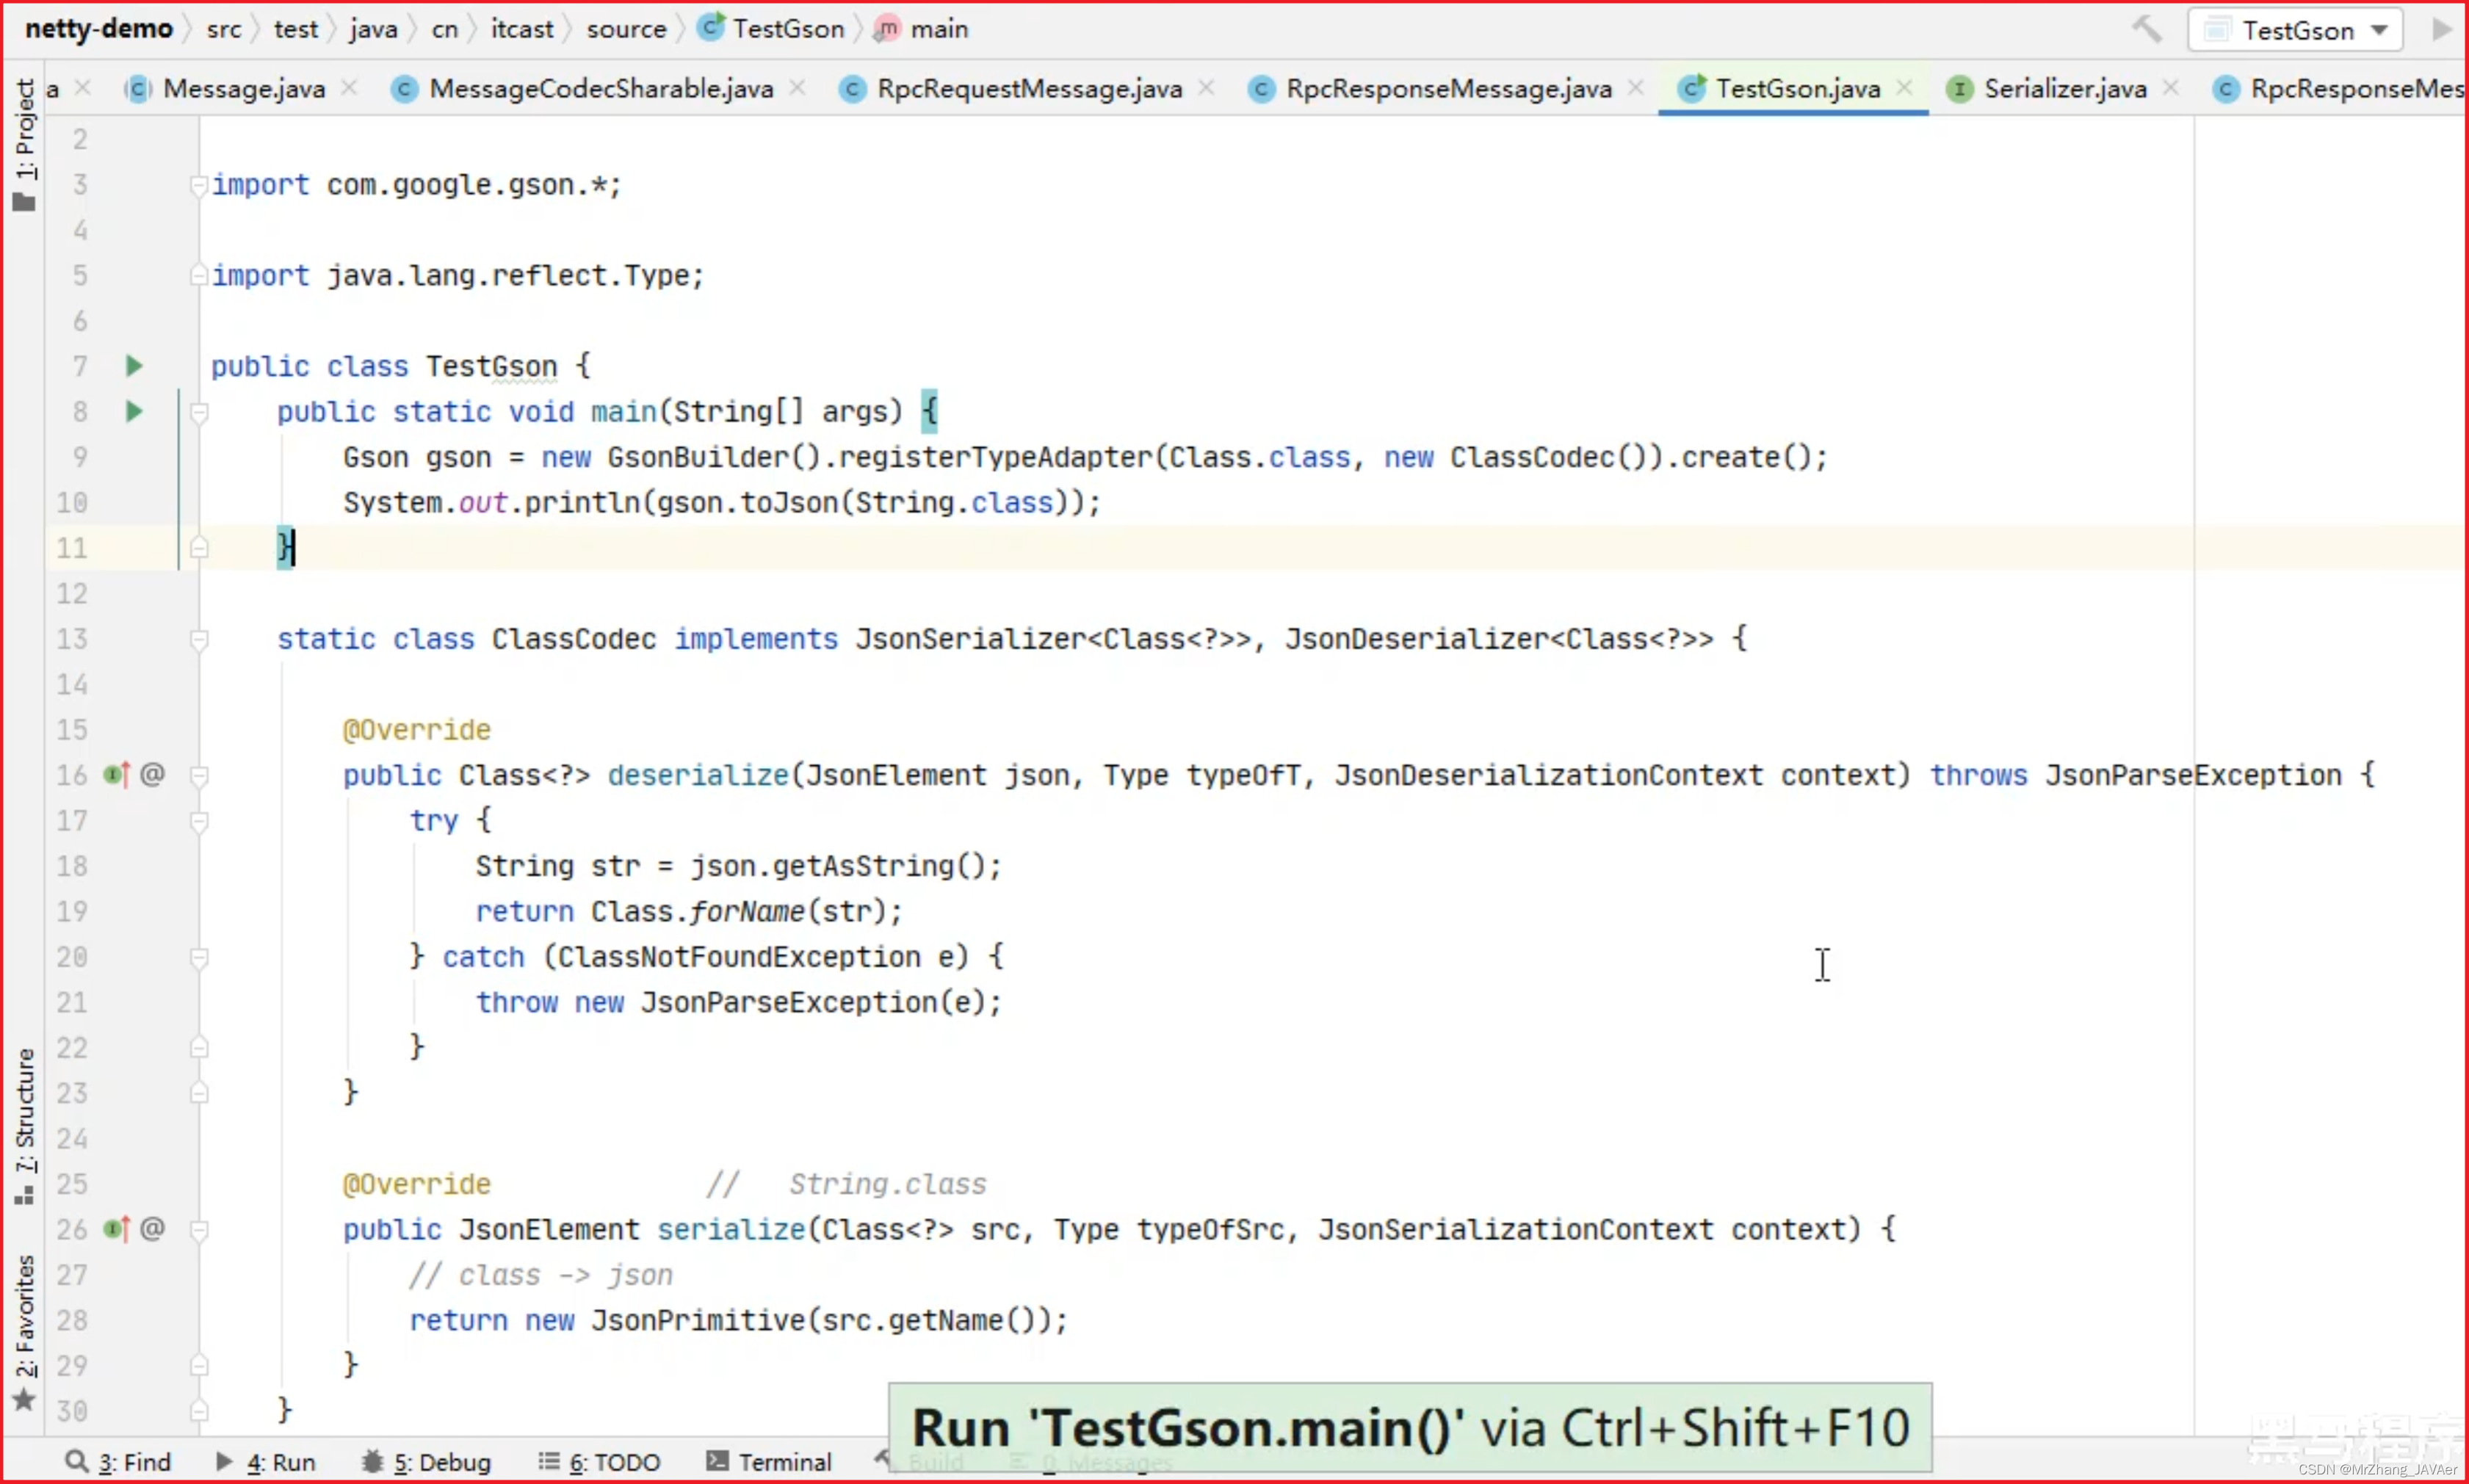Open the Structure tool window sidebar button
The image size is (2469, 1484).
click(x=24, y=1126)
